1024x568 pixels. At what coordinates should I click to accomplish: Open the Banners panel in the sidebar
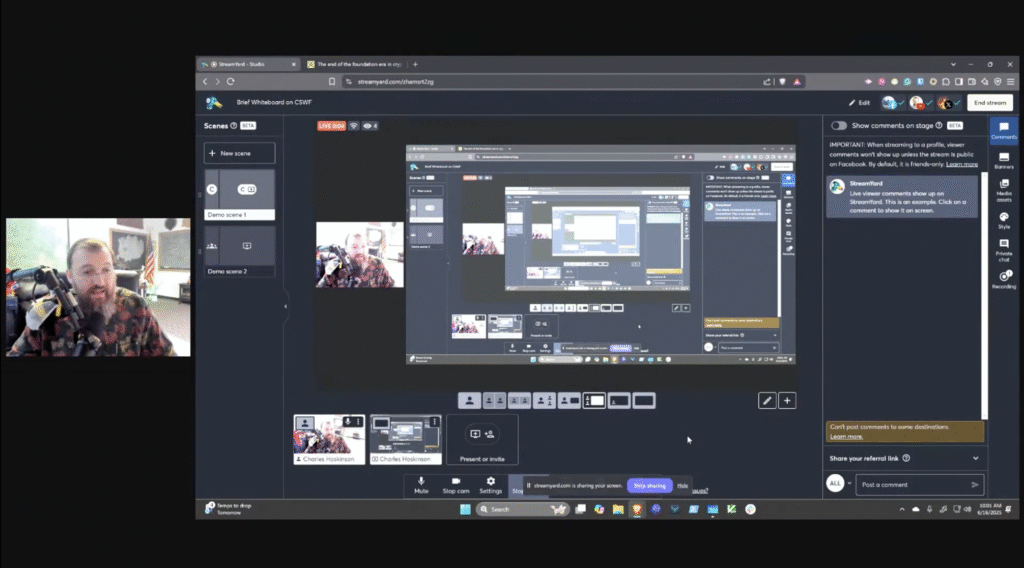click(1003, 159)
